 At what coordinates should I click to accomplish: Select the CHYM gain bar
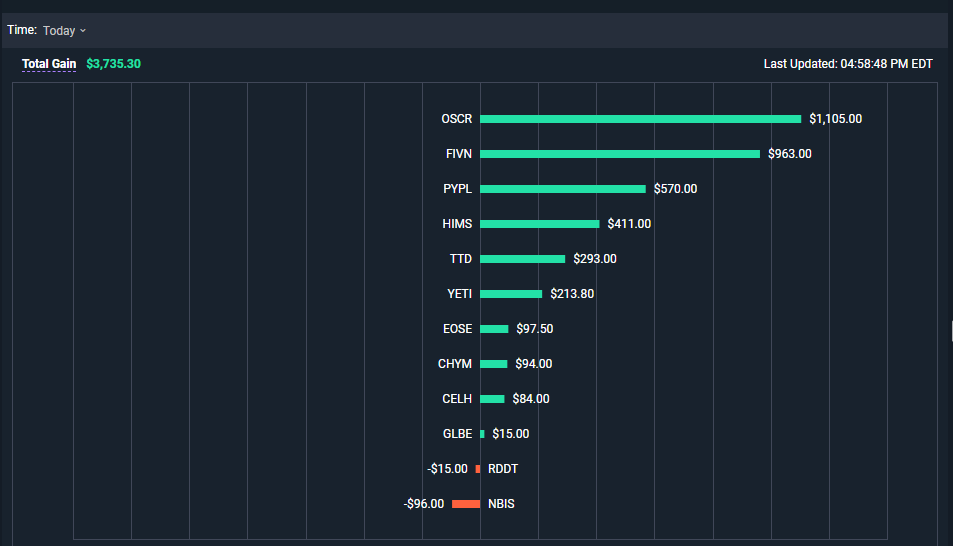[494, 364]
